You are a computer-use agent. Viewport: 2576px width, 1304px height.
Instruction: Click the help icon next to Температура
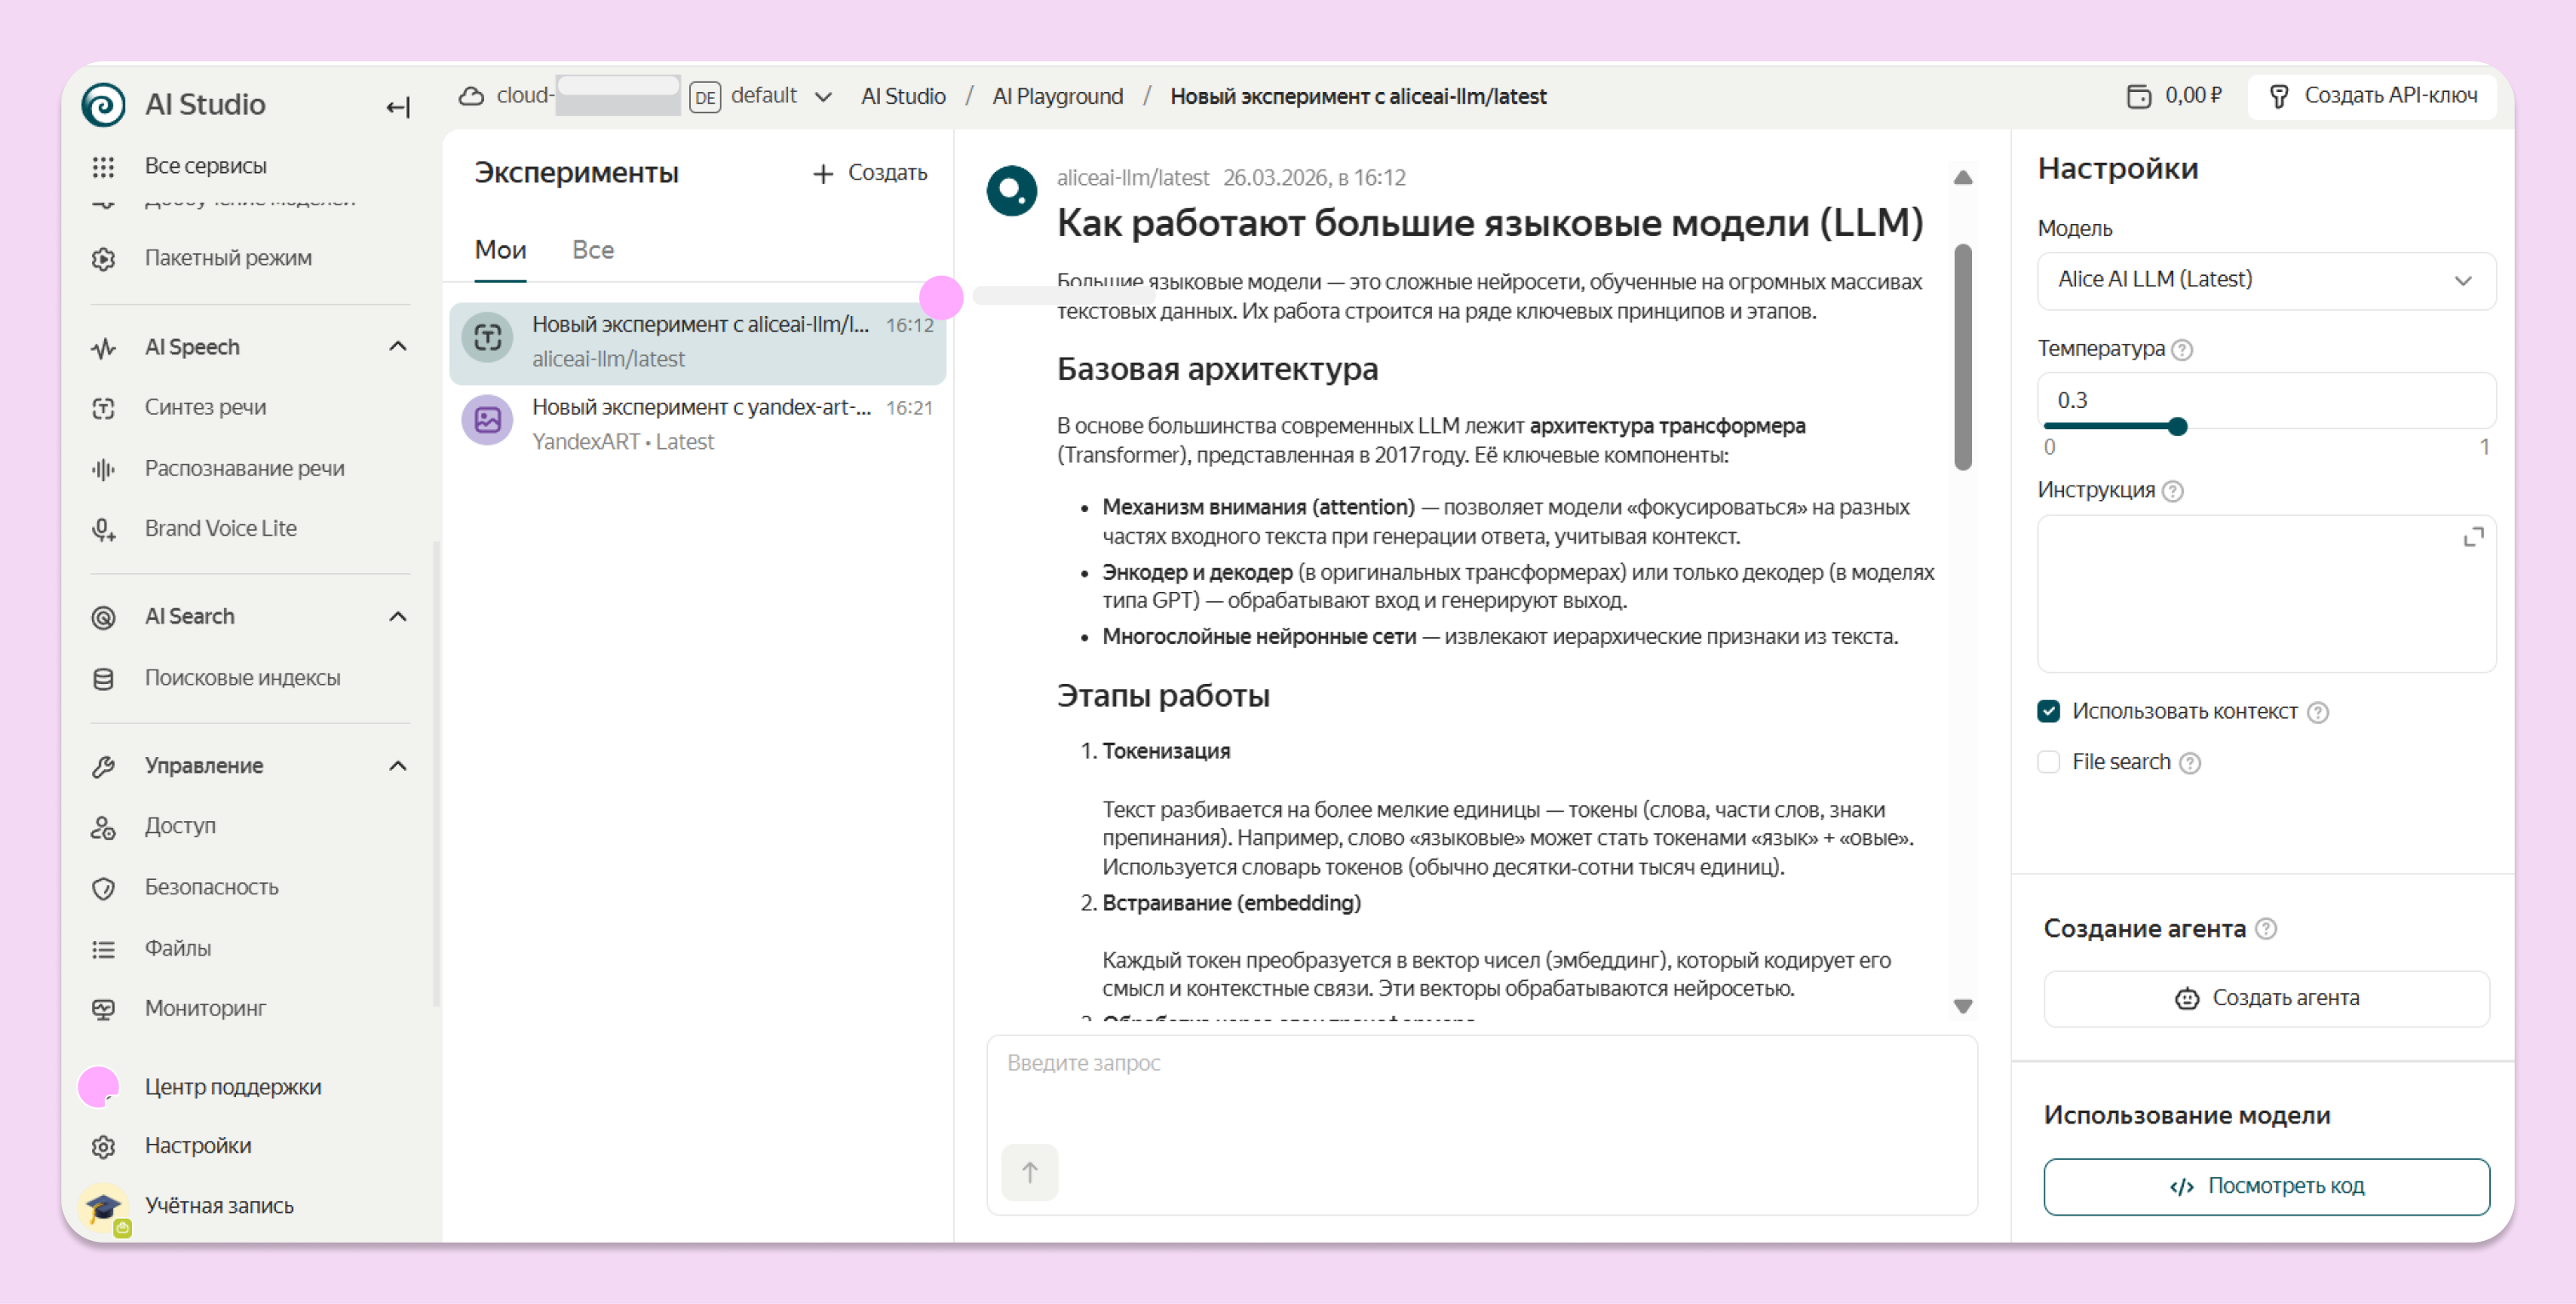coord(2183,350)
